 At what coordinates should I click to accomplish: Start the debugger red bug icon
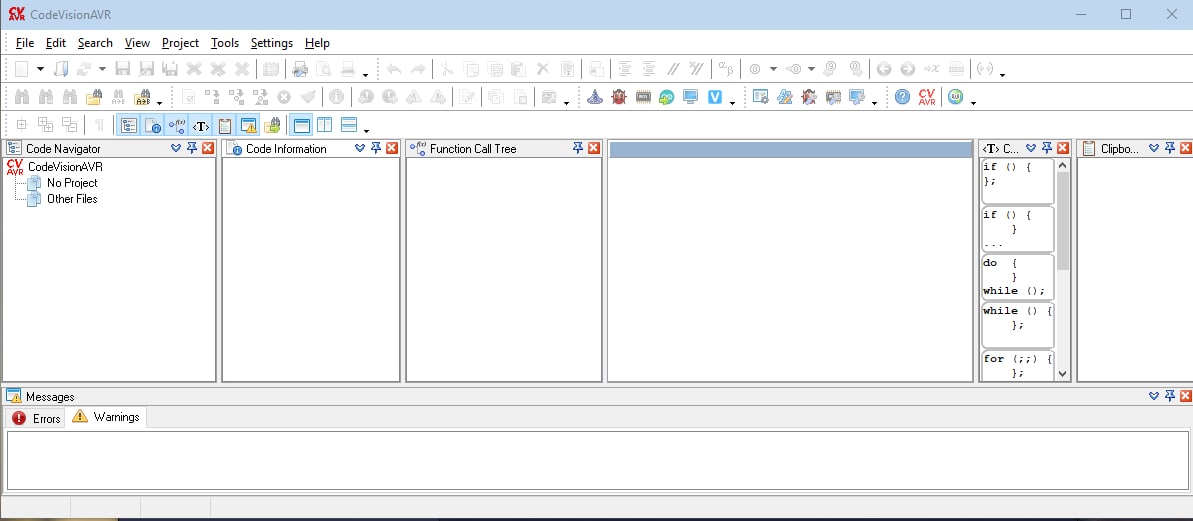(619, 97)
